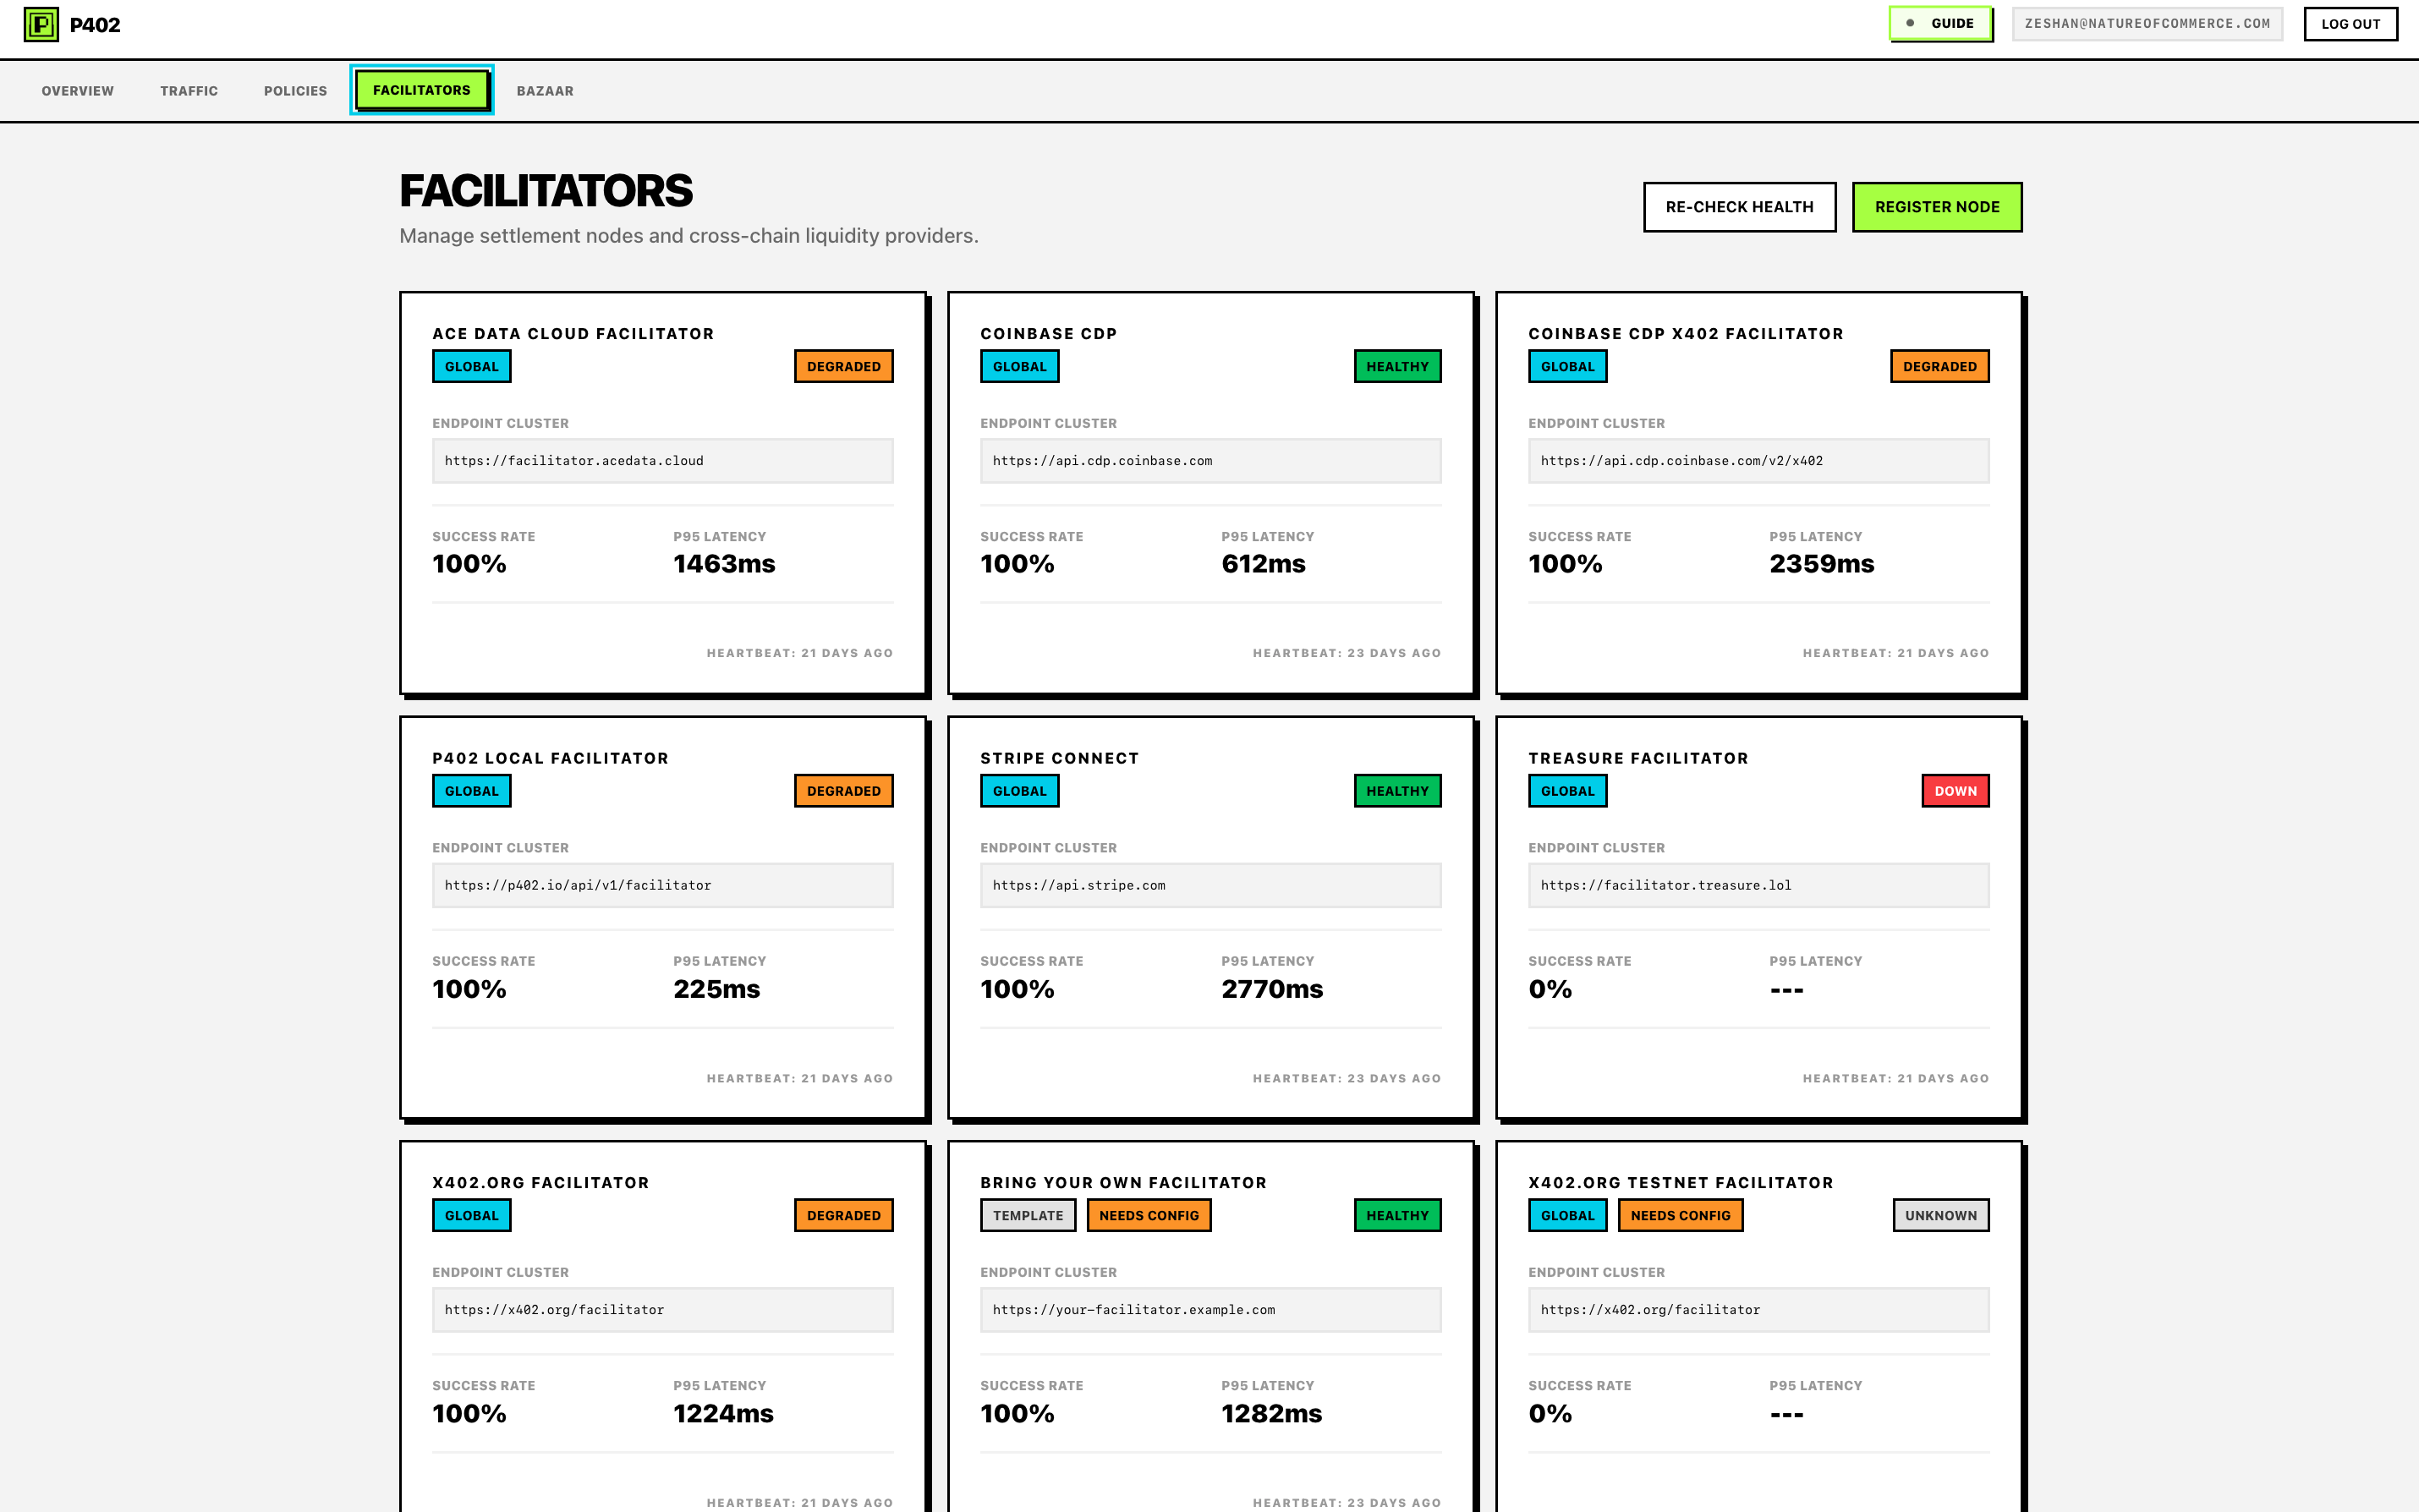2419x1512 pixels.
Task: Select the endpoint URL field for Coinbase CDP
Action: pyautogui.click(x=1210, y=460)
